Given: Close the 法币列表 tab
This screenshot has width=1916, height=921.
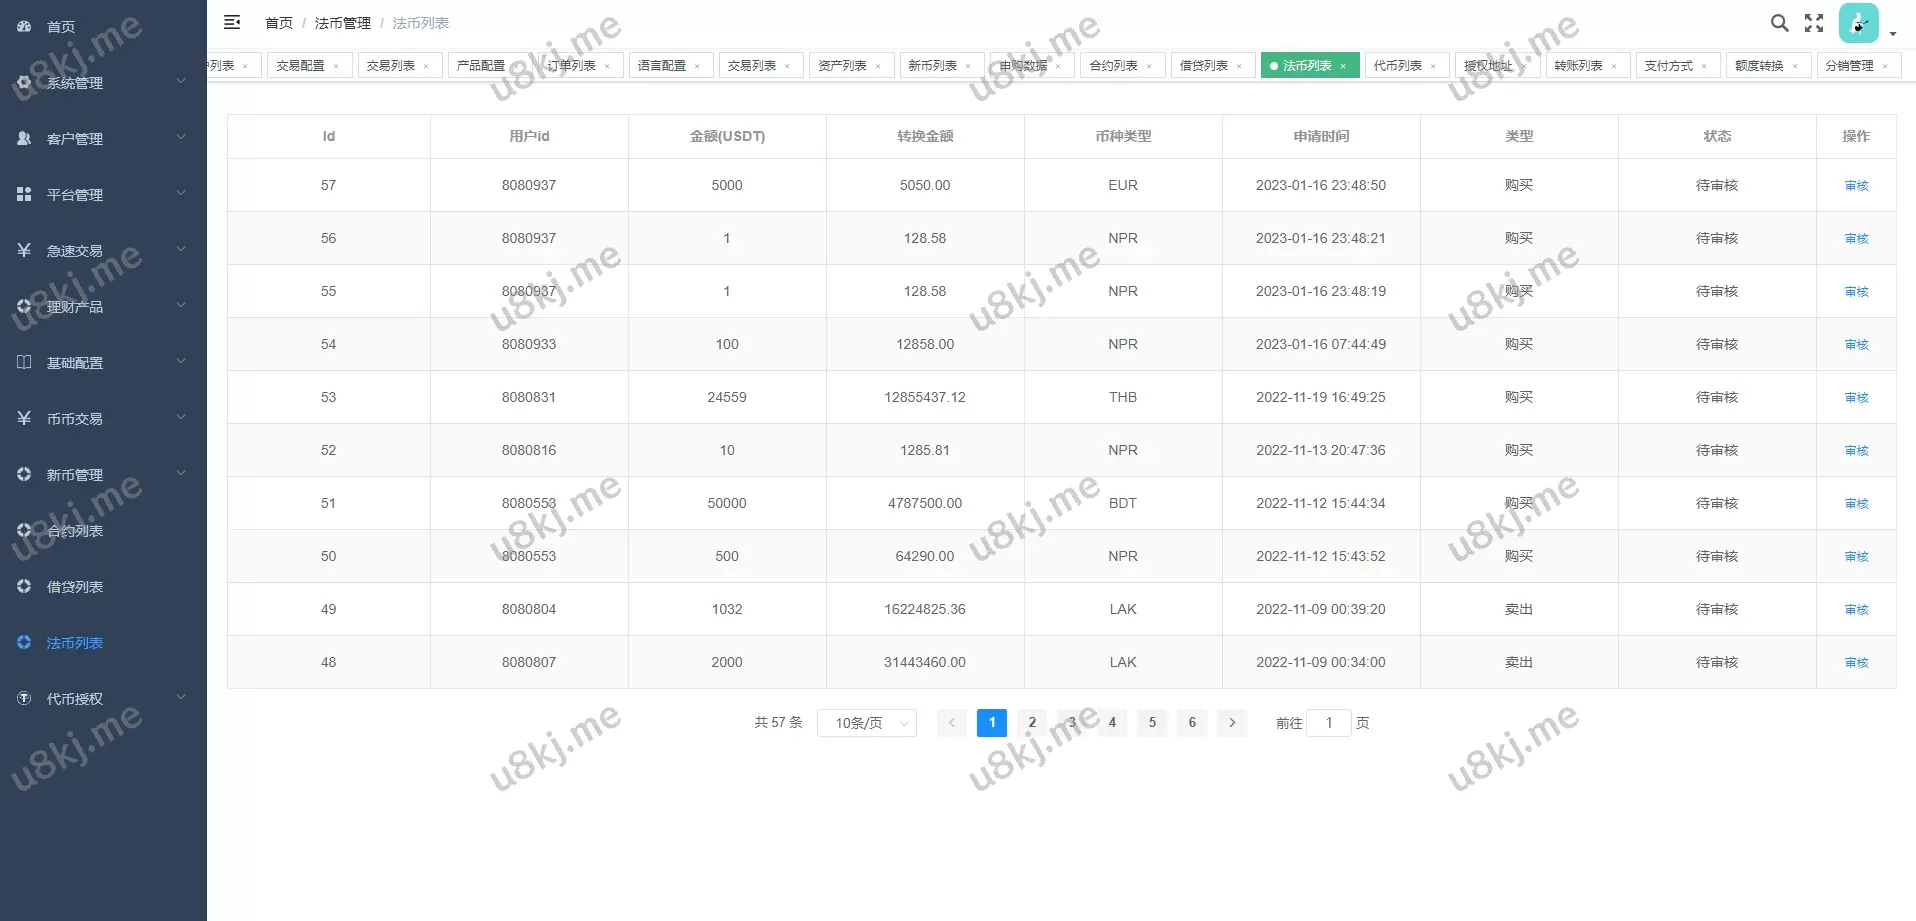Looking at the screenshot, I should [x=1343, y=66].
